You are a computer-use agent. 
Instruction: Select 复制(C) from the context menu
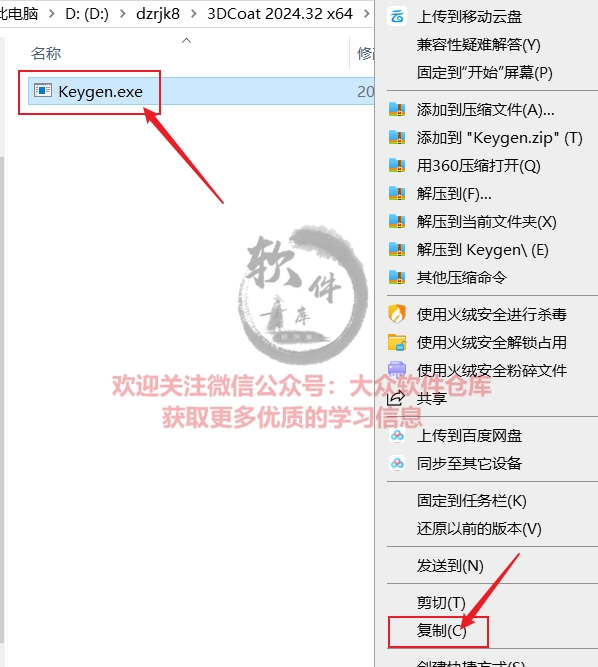[x=441, y=630]
